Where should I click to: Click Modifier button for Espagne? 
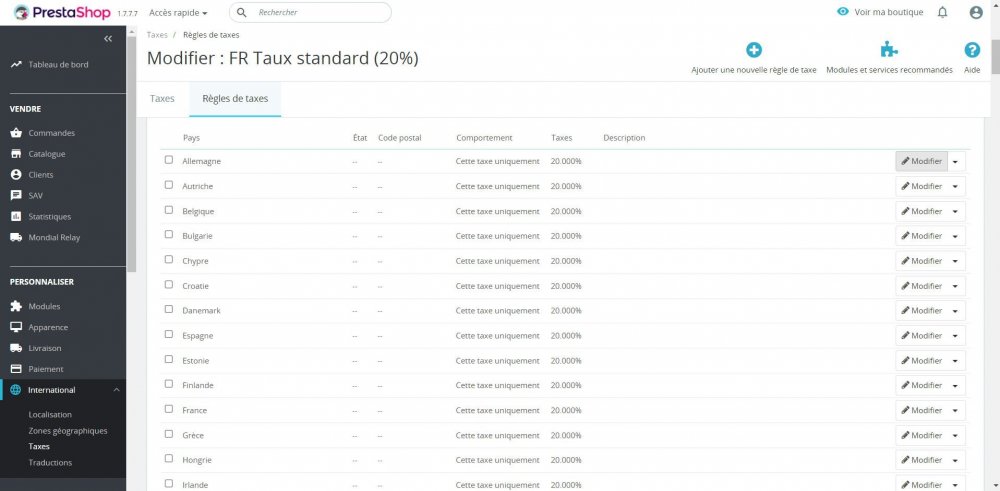click(922, 335)
